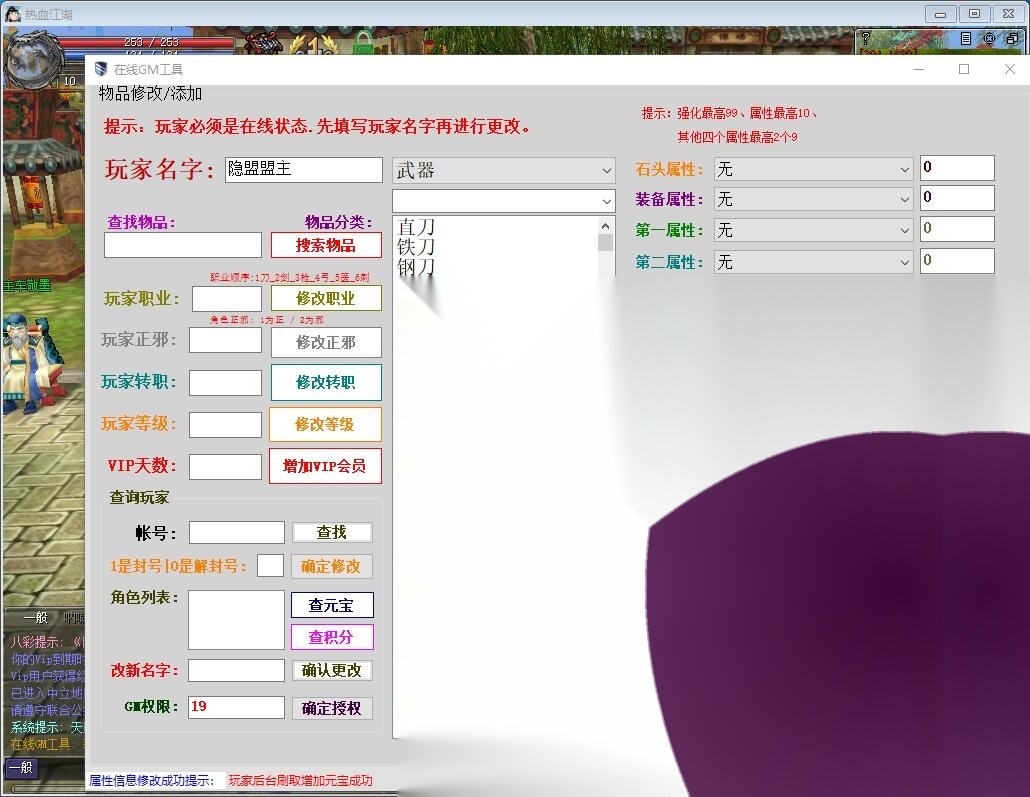
Task: Open the weapon category dropdown
Action: [x=504, y=171]
